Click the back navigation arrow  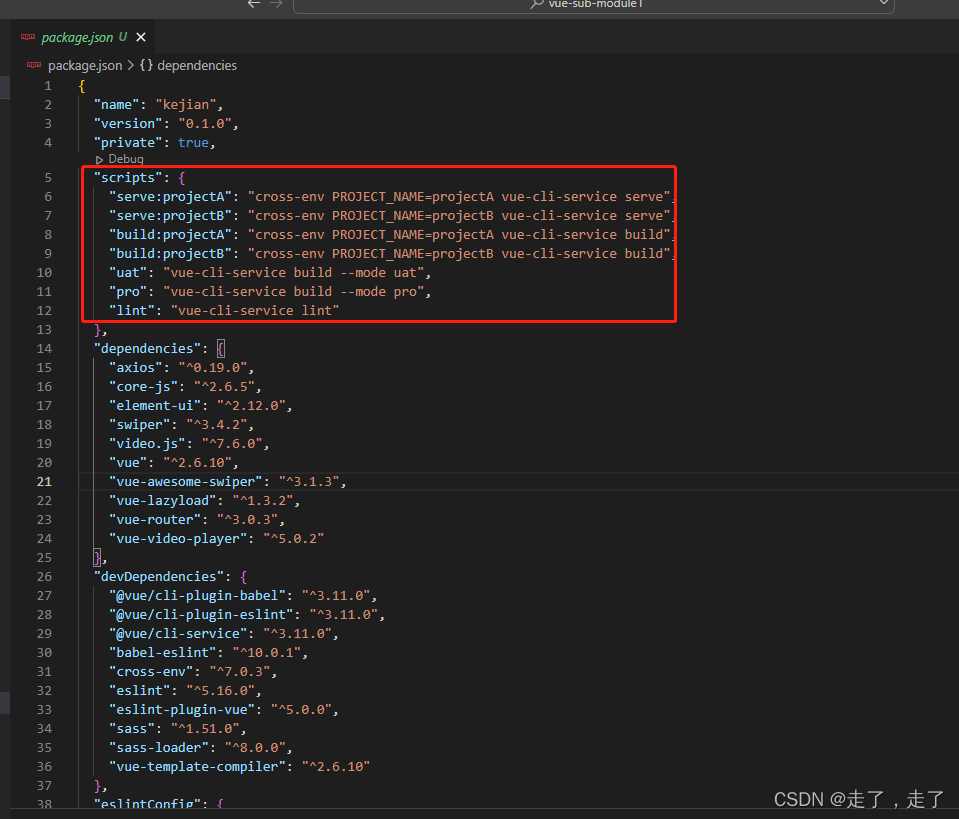(x=253, y=5)
